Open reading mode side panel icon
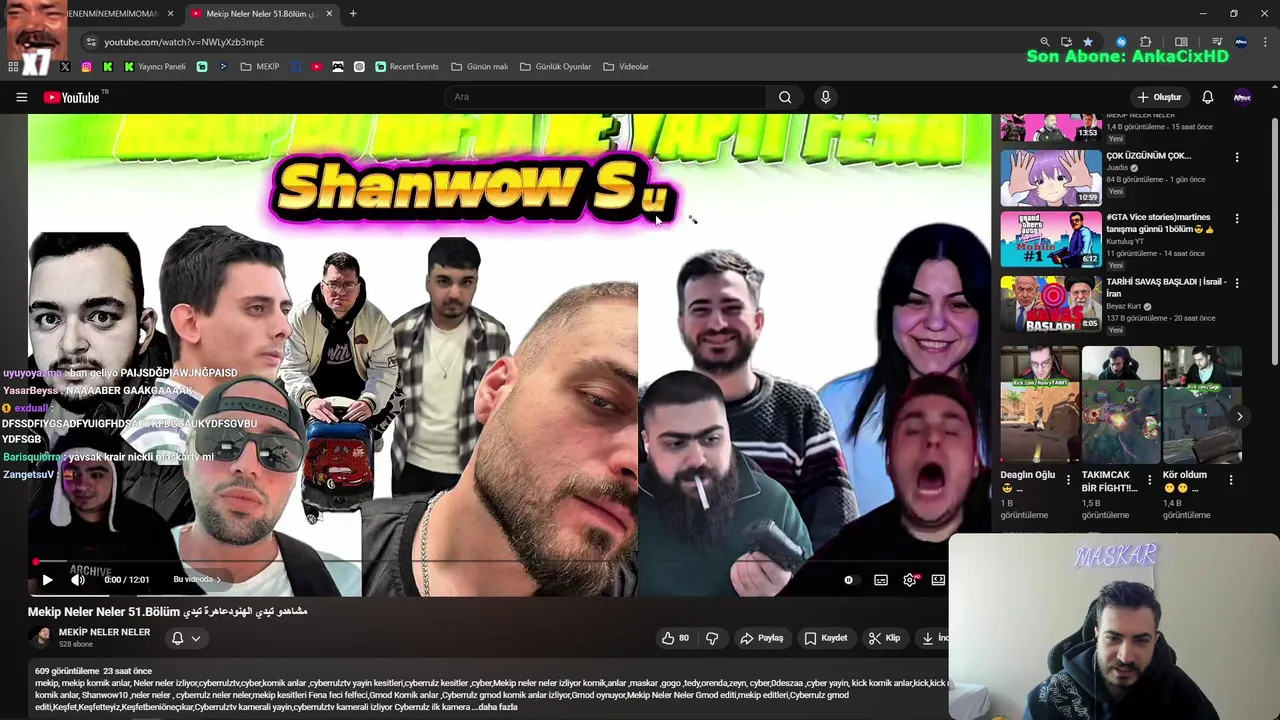1280x720 pixels. point(1181,42)
